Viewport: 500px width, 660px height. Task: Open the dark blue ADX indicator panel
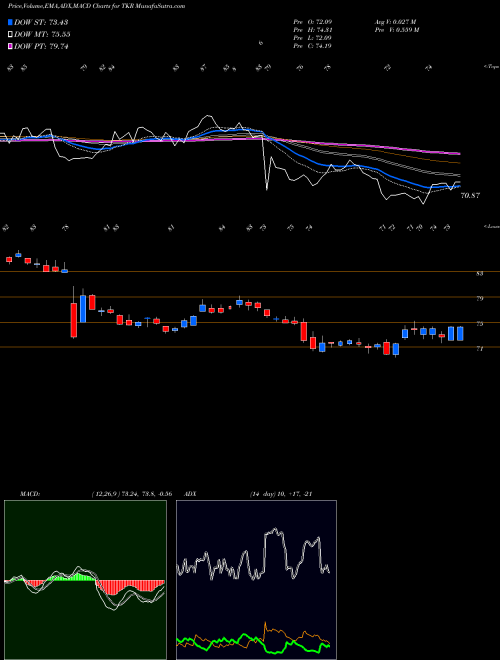click(x=256, y=580)
